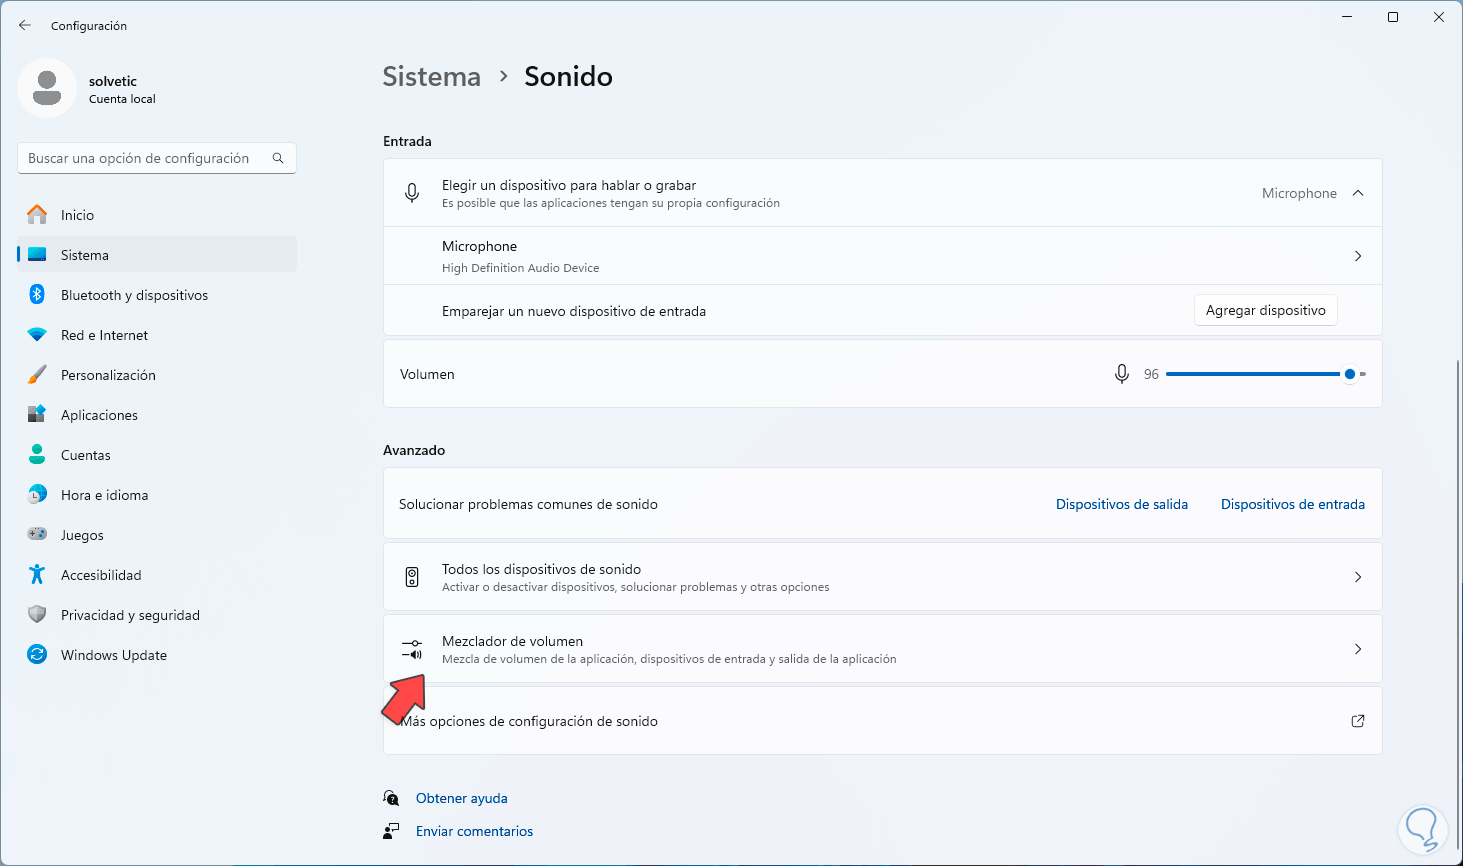Screen dimensions: 1463x866
Task: Open Microphone device properties chevron
Action: point(1357,256)
